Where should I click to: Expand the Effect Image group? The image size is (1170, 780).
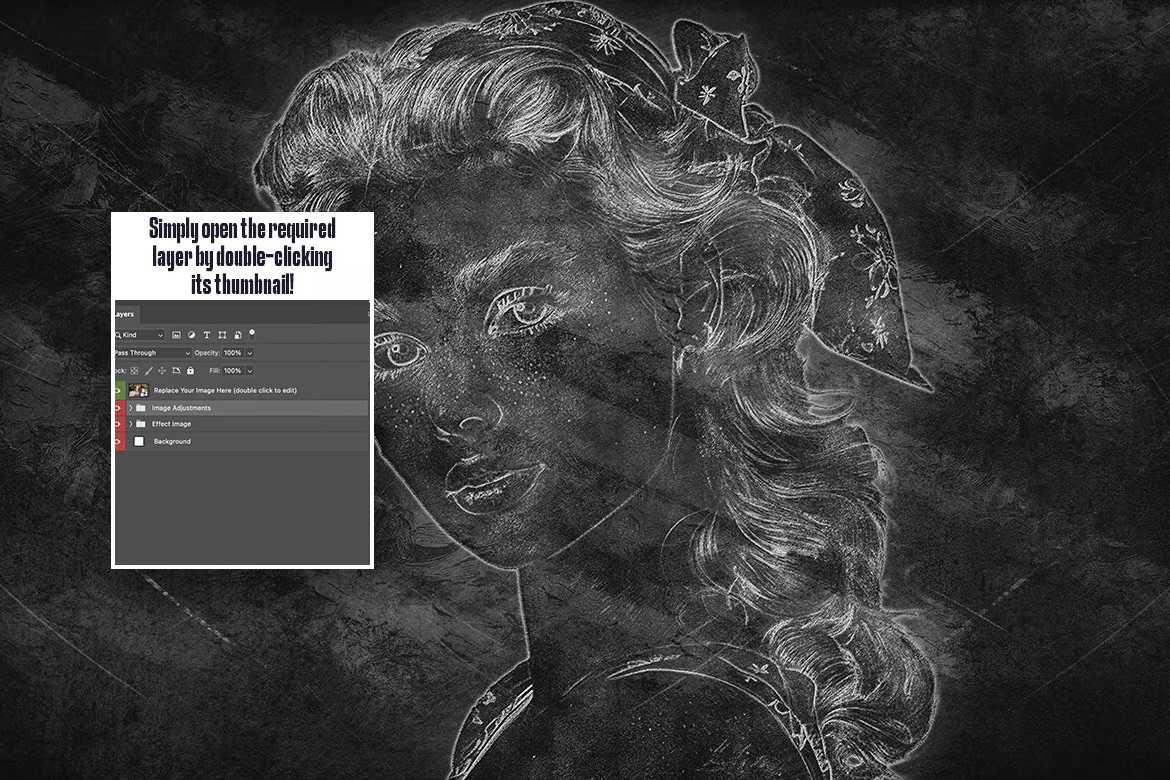pyautogui.click(x=130, y=424)
